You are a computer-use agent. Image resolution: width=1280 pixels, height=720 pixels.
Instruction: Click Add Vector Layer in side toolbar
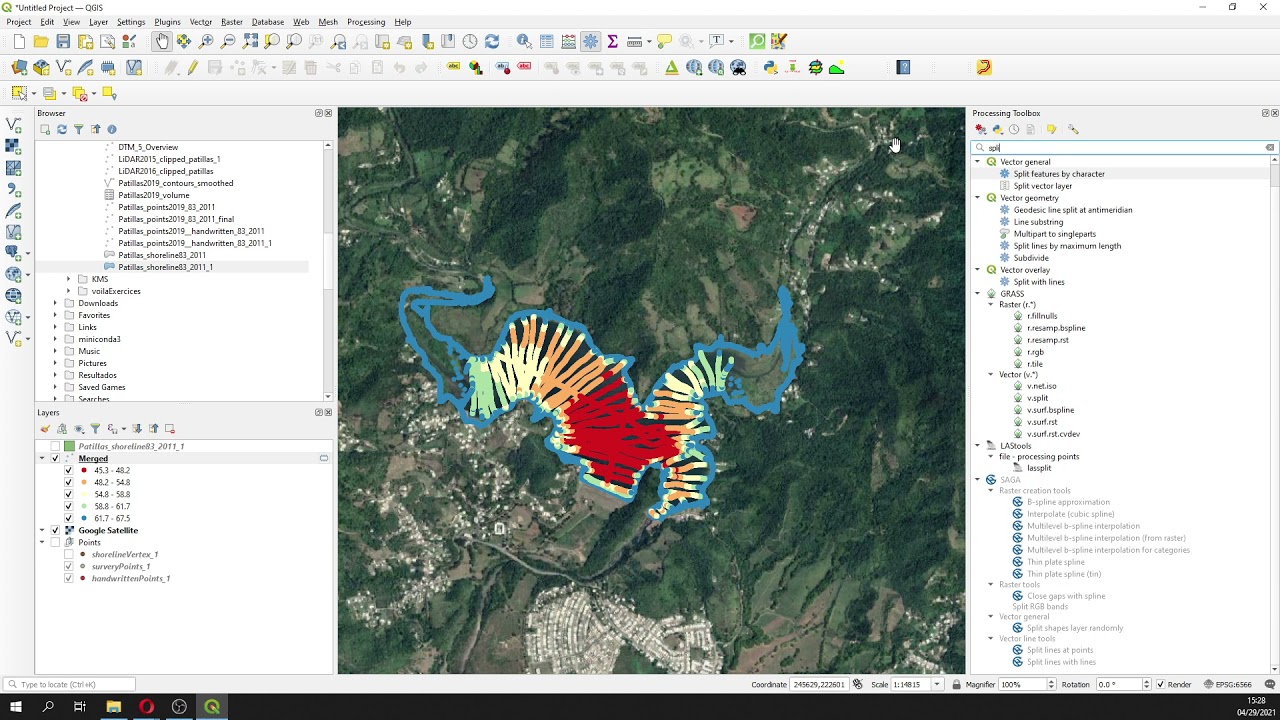pos(13,125)
